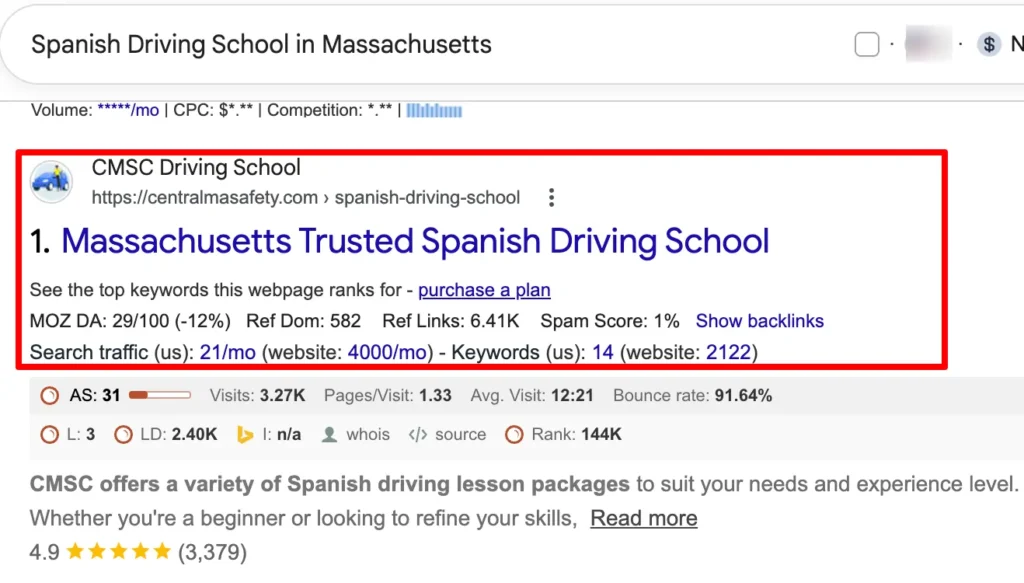Click the Pages/Visit: 1.33 stat
Image resolution: width=1024 pixels, height=583 pixels.
point(388,396)
